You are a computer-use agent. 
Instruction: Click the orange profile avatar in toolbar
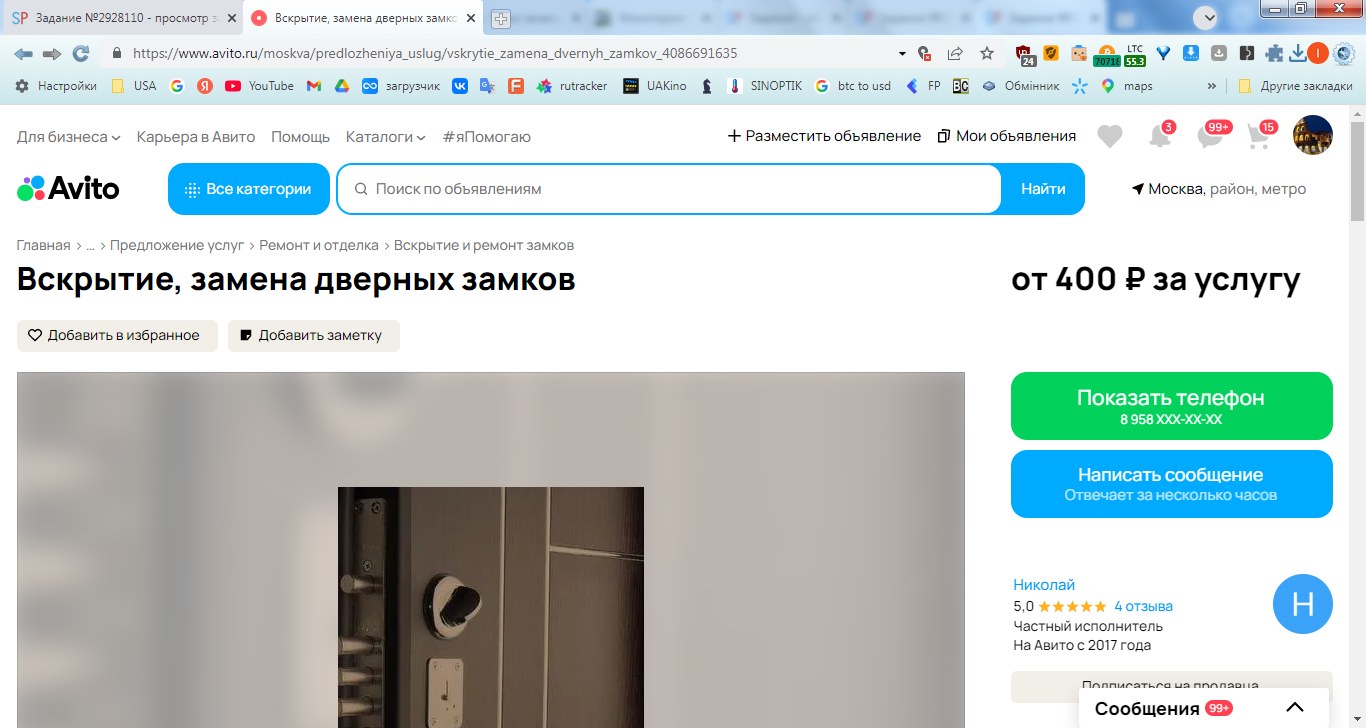click(x=1317, y=53)
